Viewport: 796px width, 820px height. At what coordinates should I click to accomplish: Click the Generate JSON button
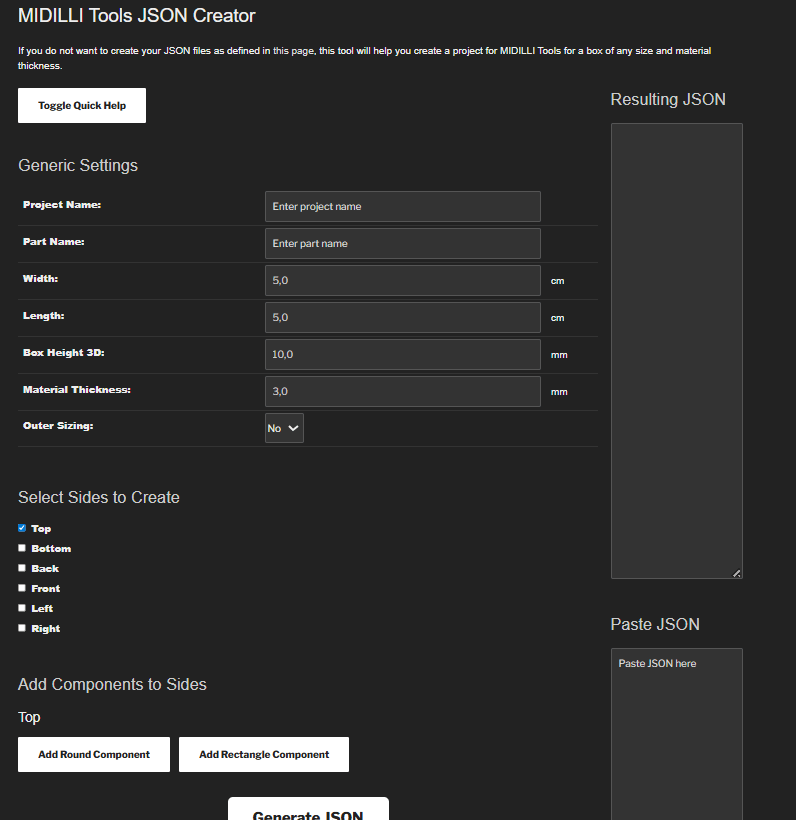pos(309,810)
